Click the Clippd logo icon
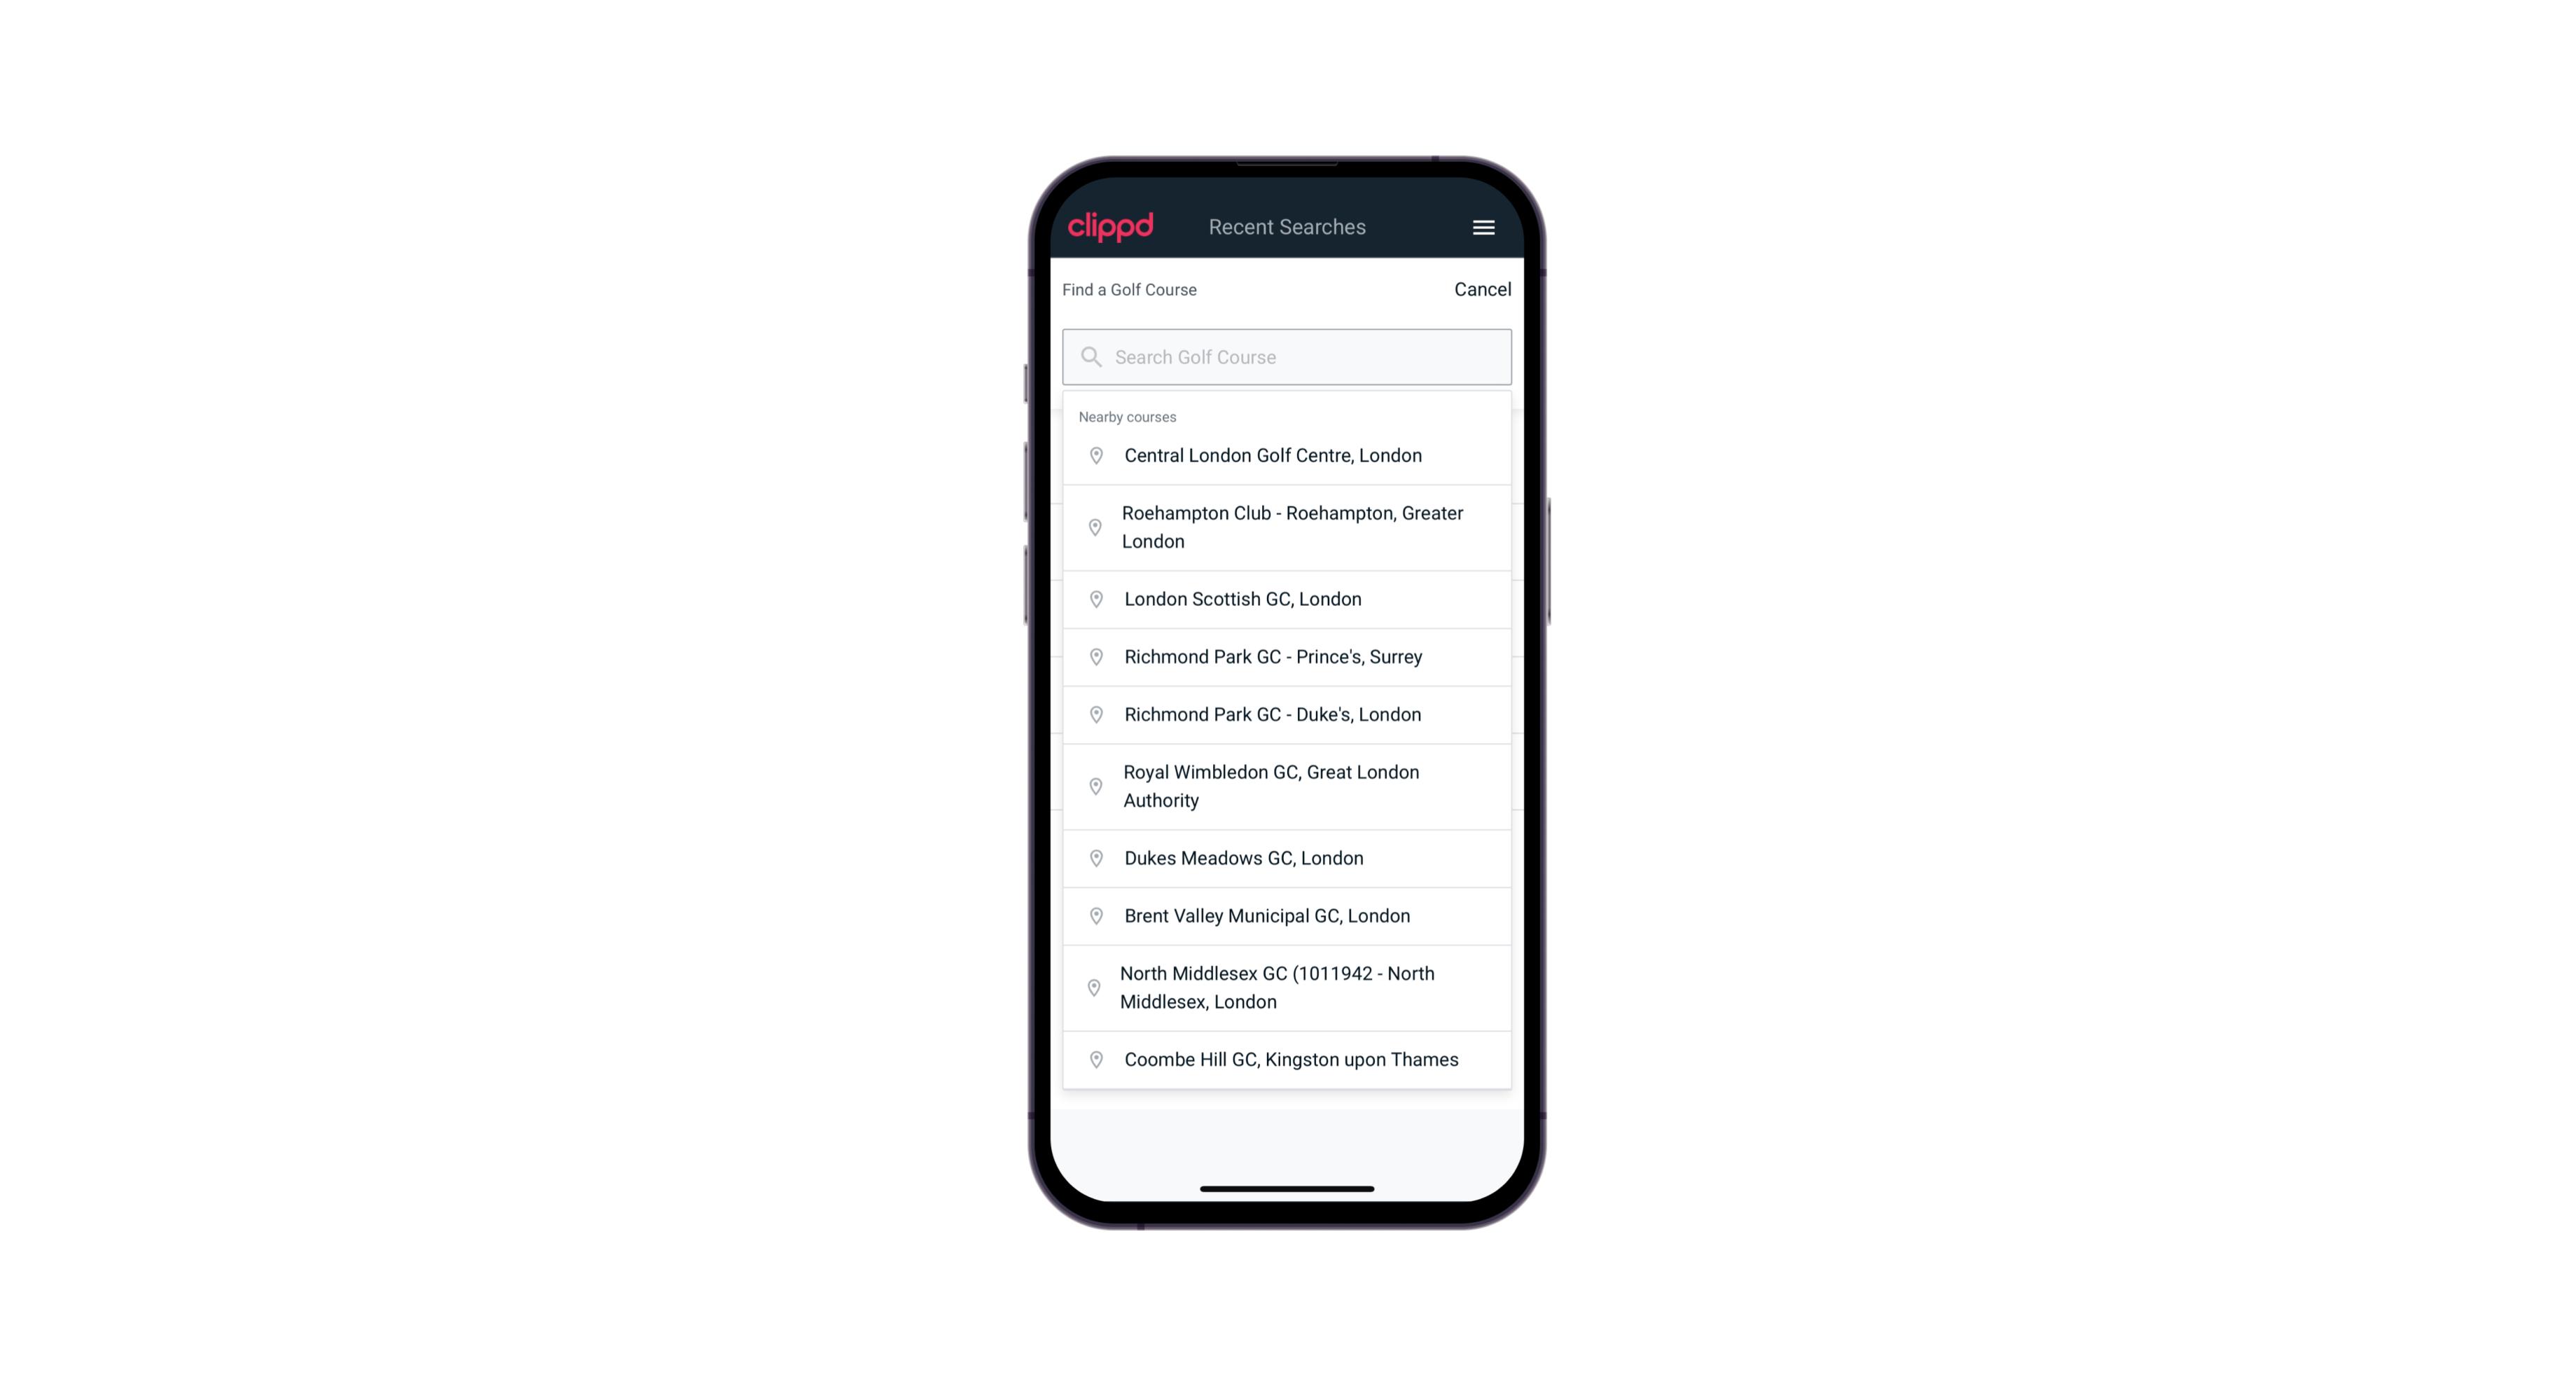2576x1386 pixels. (1111, 227)
